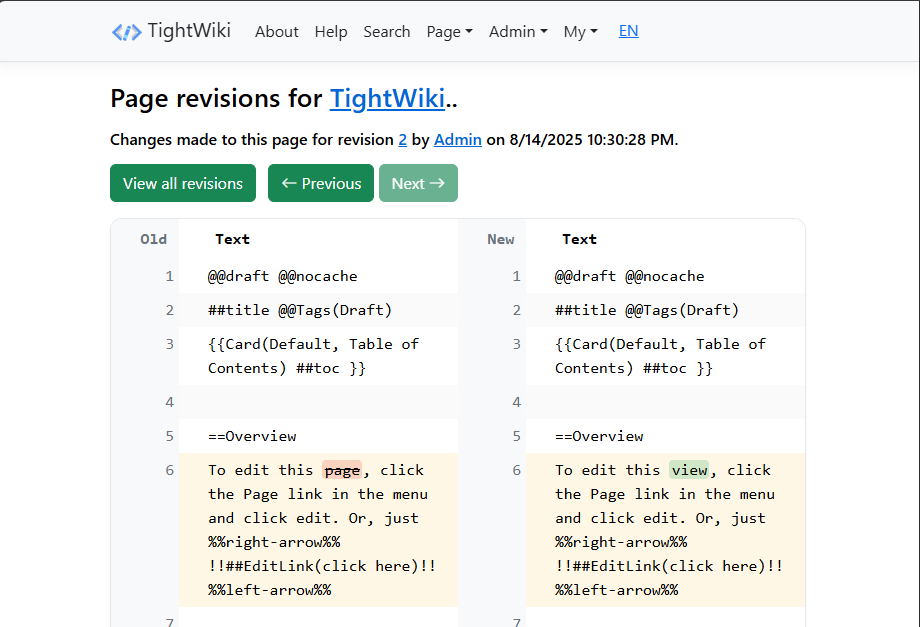Click the TightWiki logo icon

[x=126, y=32]
